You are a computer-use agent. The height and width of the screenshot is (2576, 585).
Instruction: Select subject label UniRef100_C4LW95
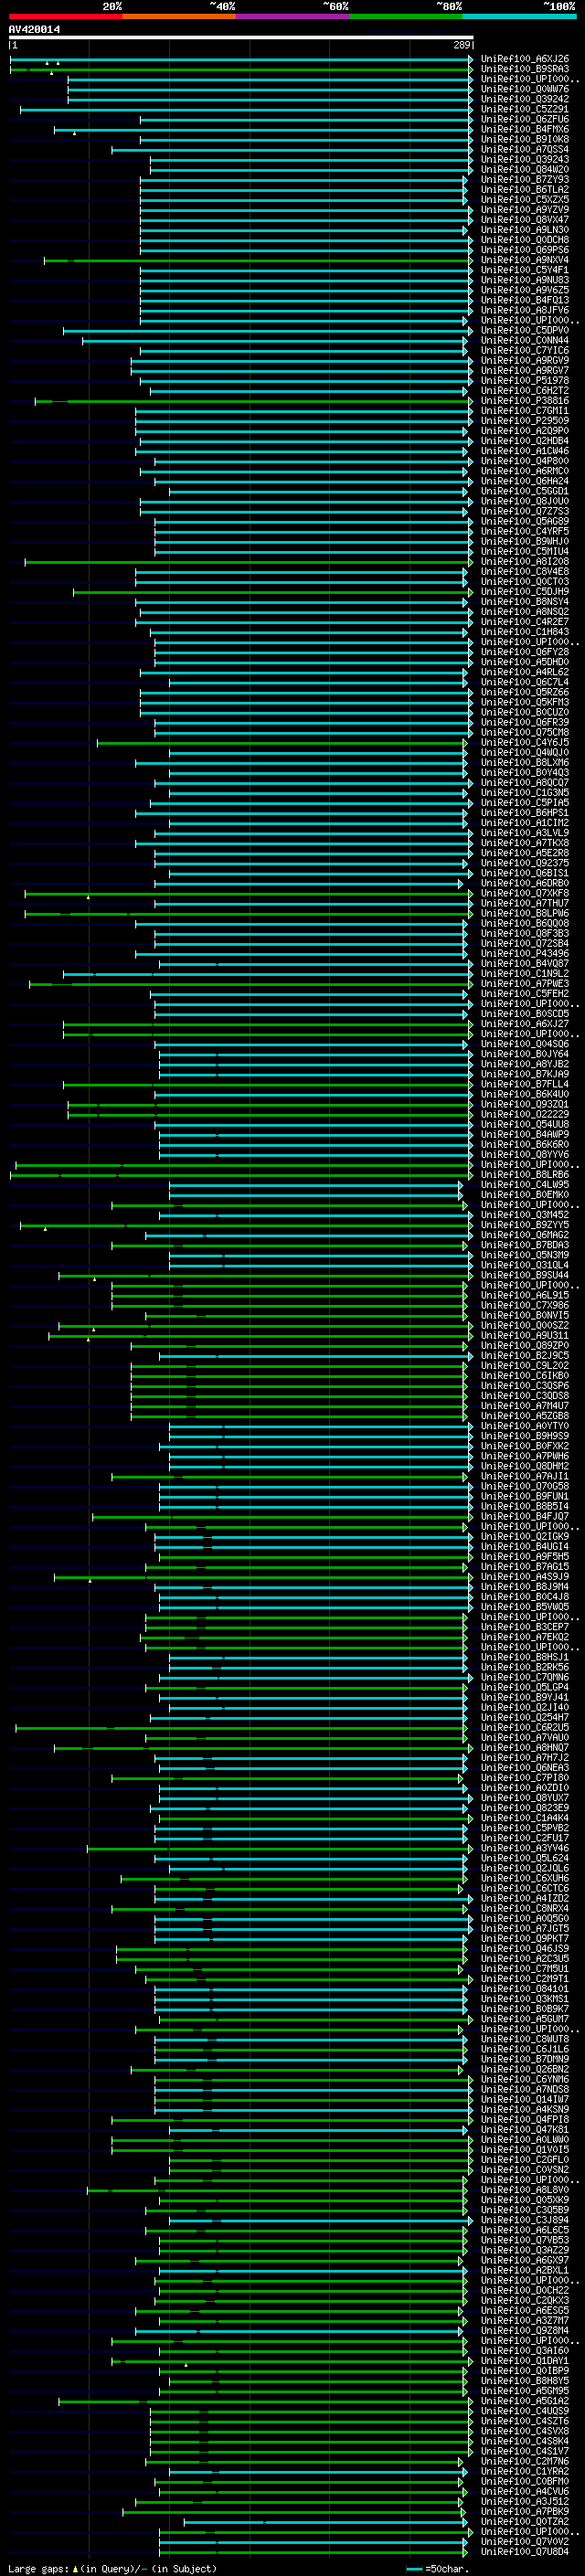click(525, 1185)
